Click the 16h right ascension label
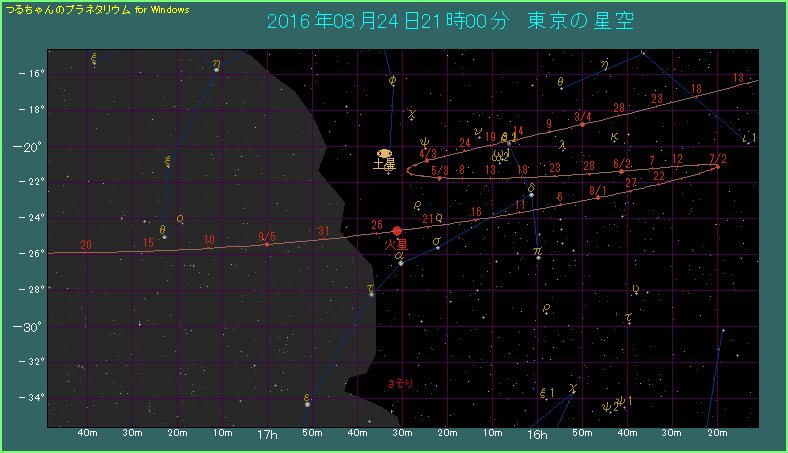788x453 pixels. [537, 436]
